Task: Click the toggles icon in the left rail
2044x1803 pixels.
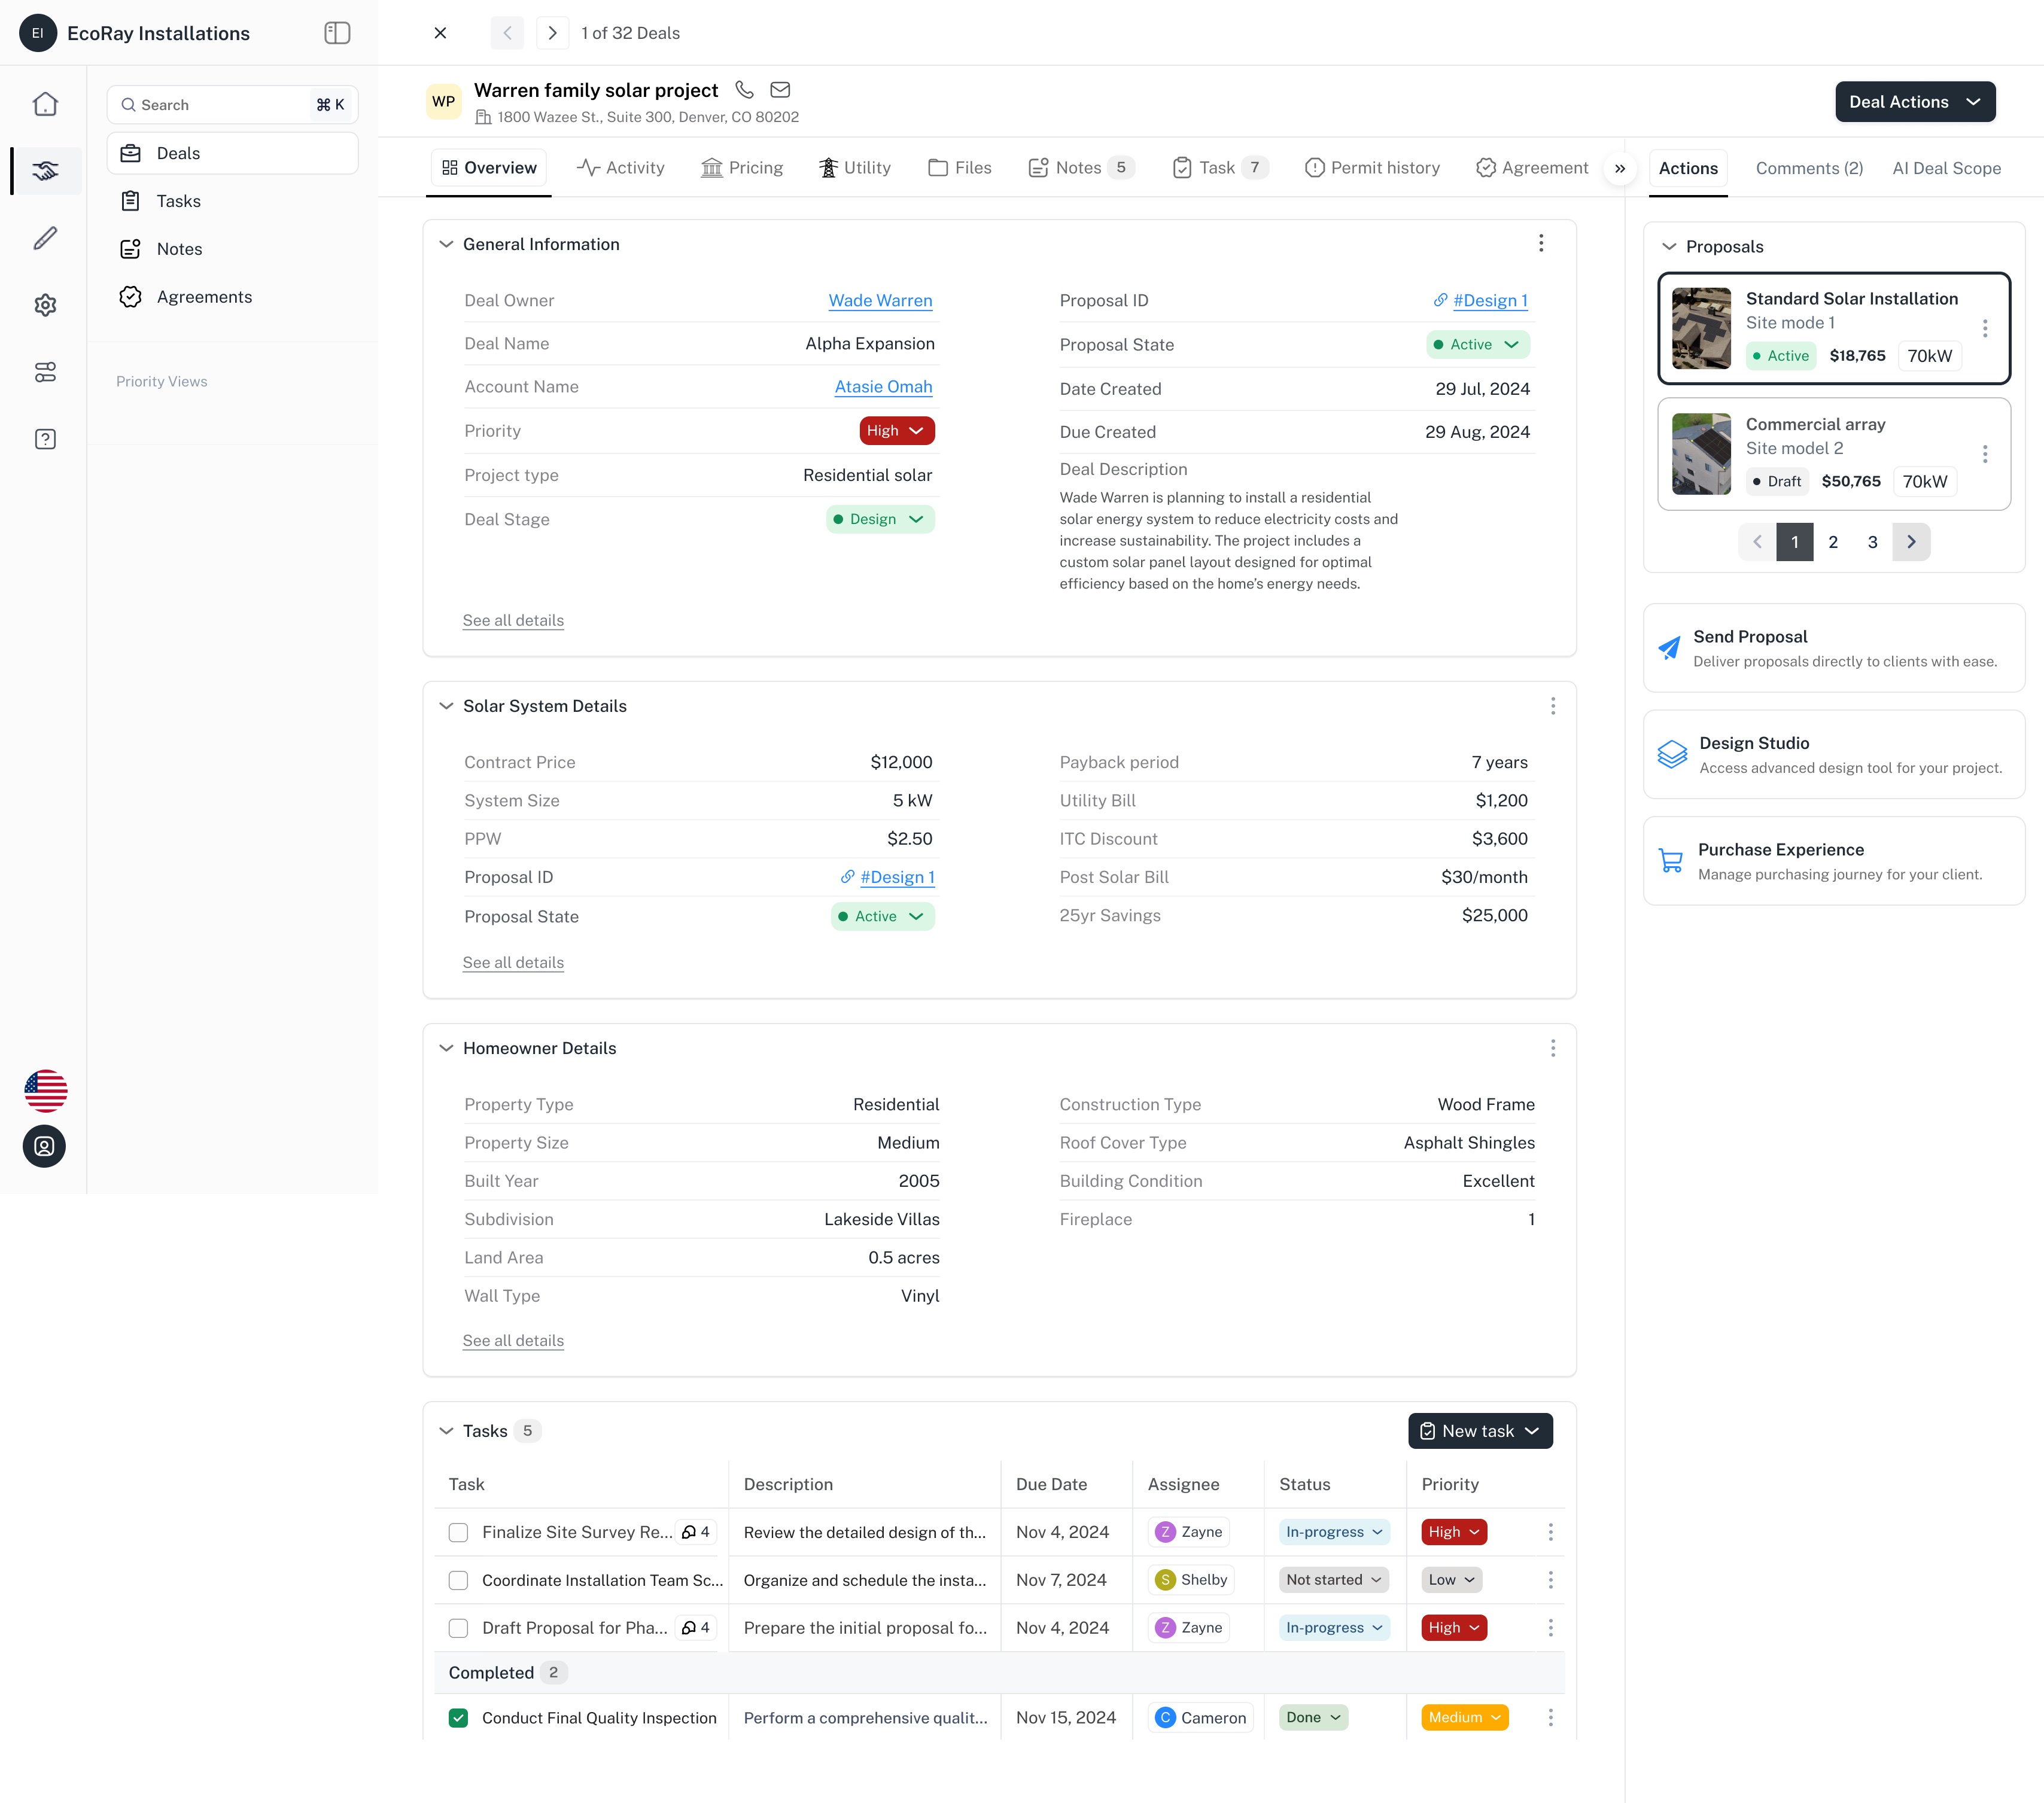Action: [45, 372]
